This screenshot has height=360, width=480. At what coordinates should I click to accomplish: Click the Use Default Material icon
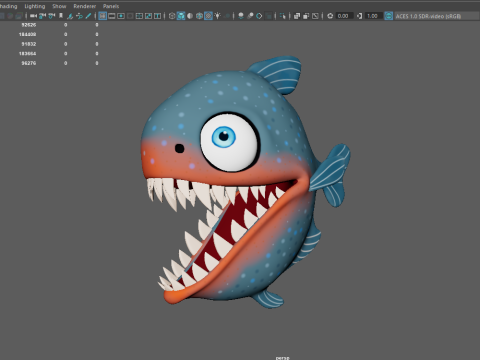click(x=190, y=16)
